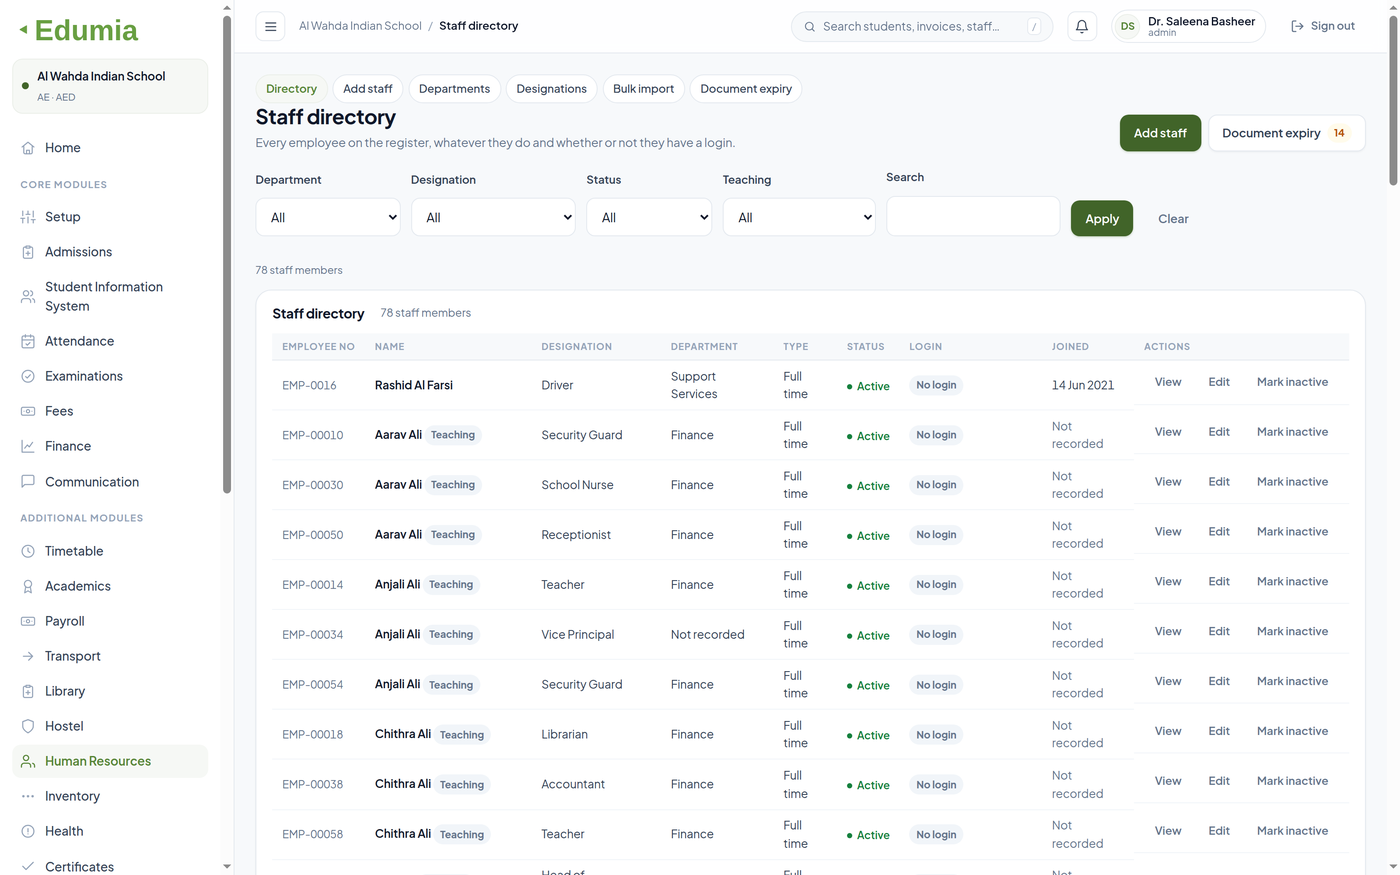Open the Department filter dropdown
This screenshot has height=875, width=1400.
coord(328,217)
